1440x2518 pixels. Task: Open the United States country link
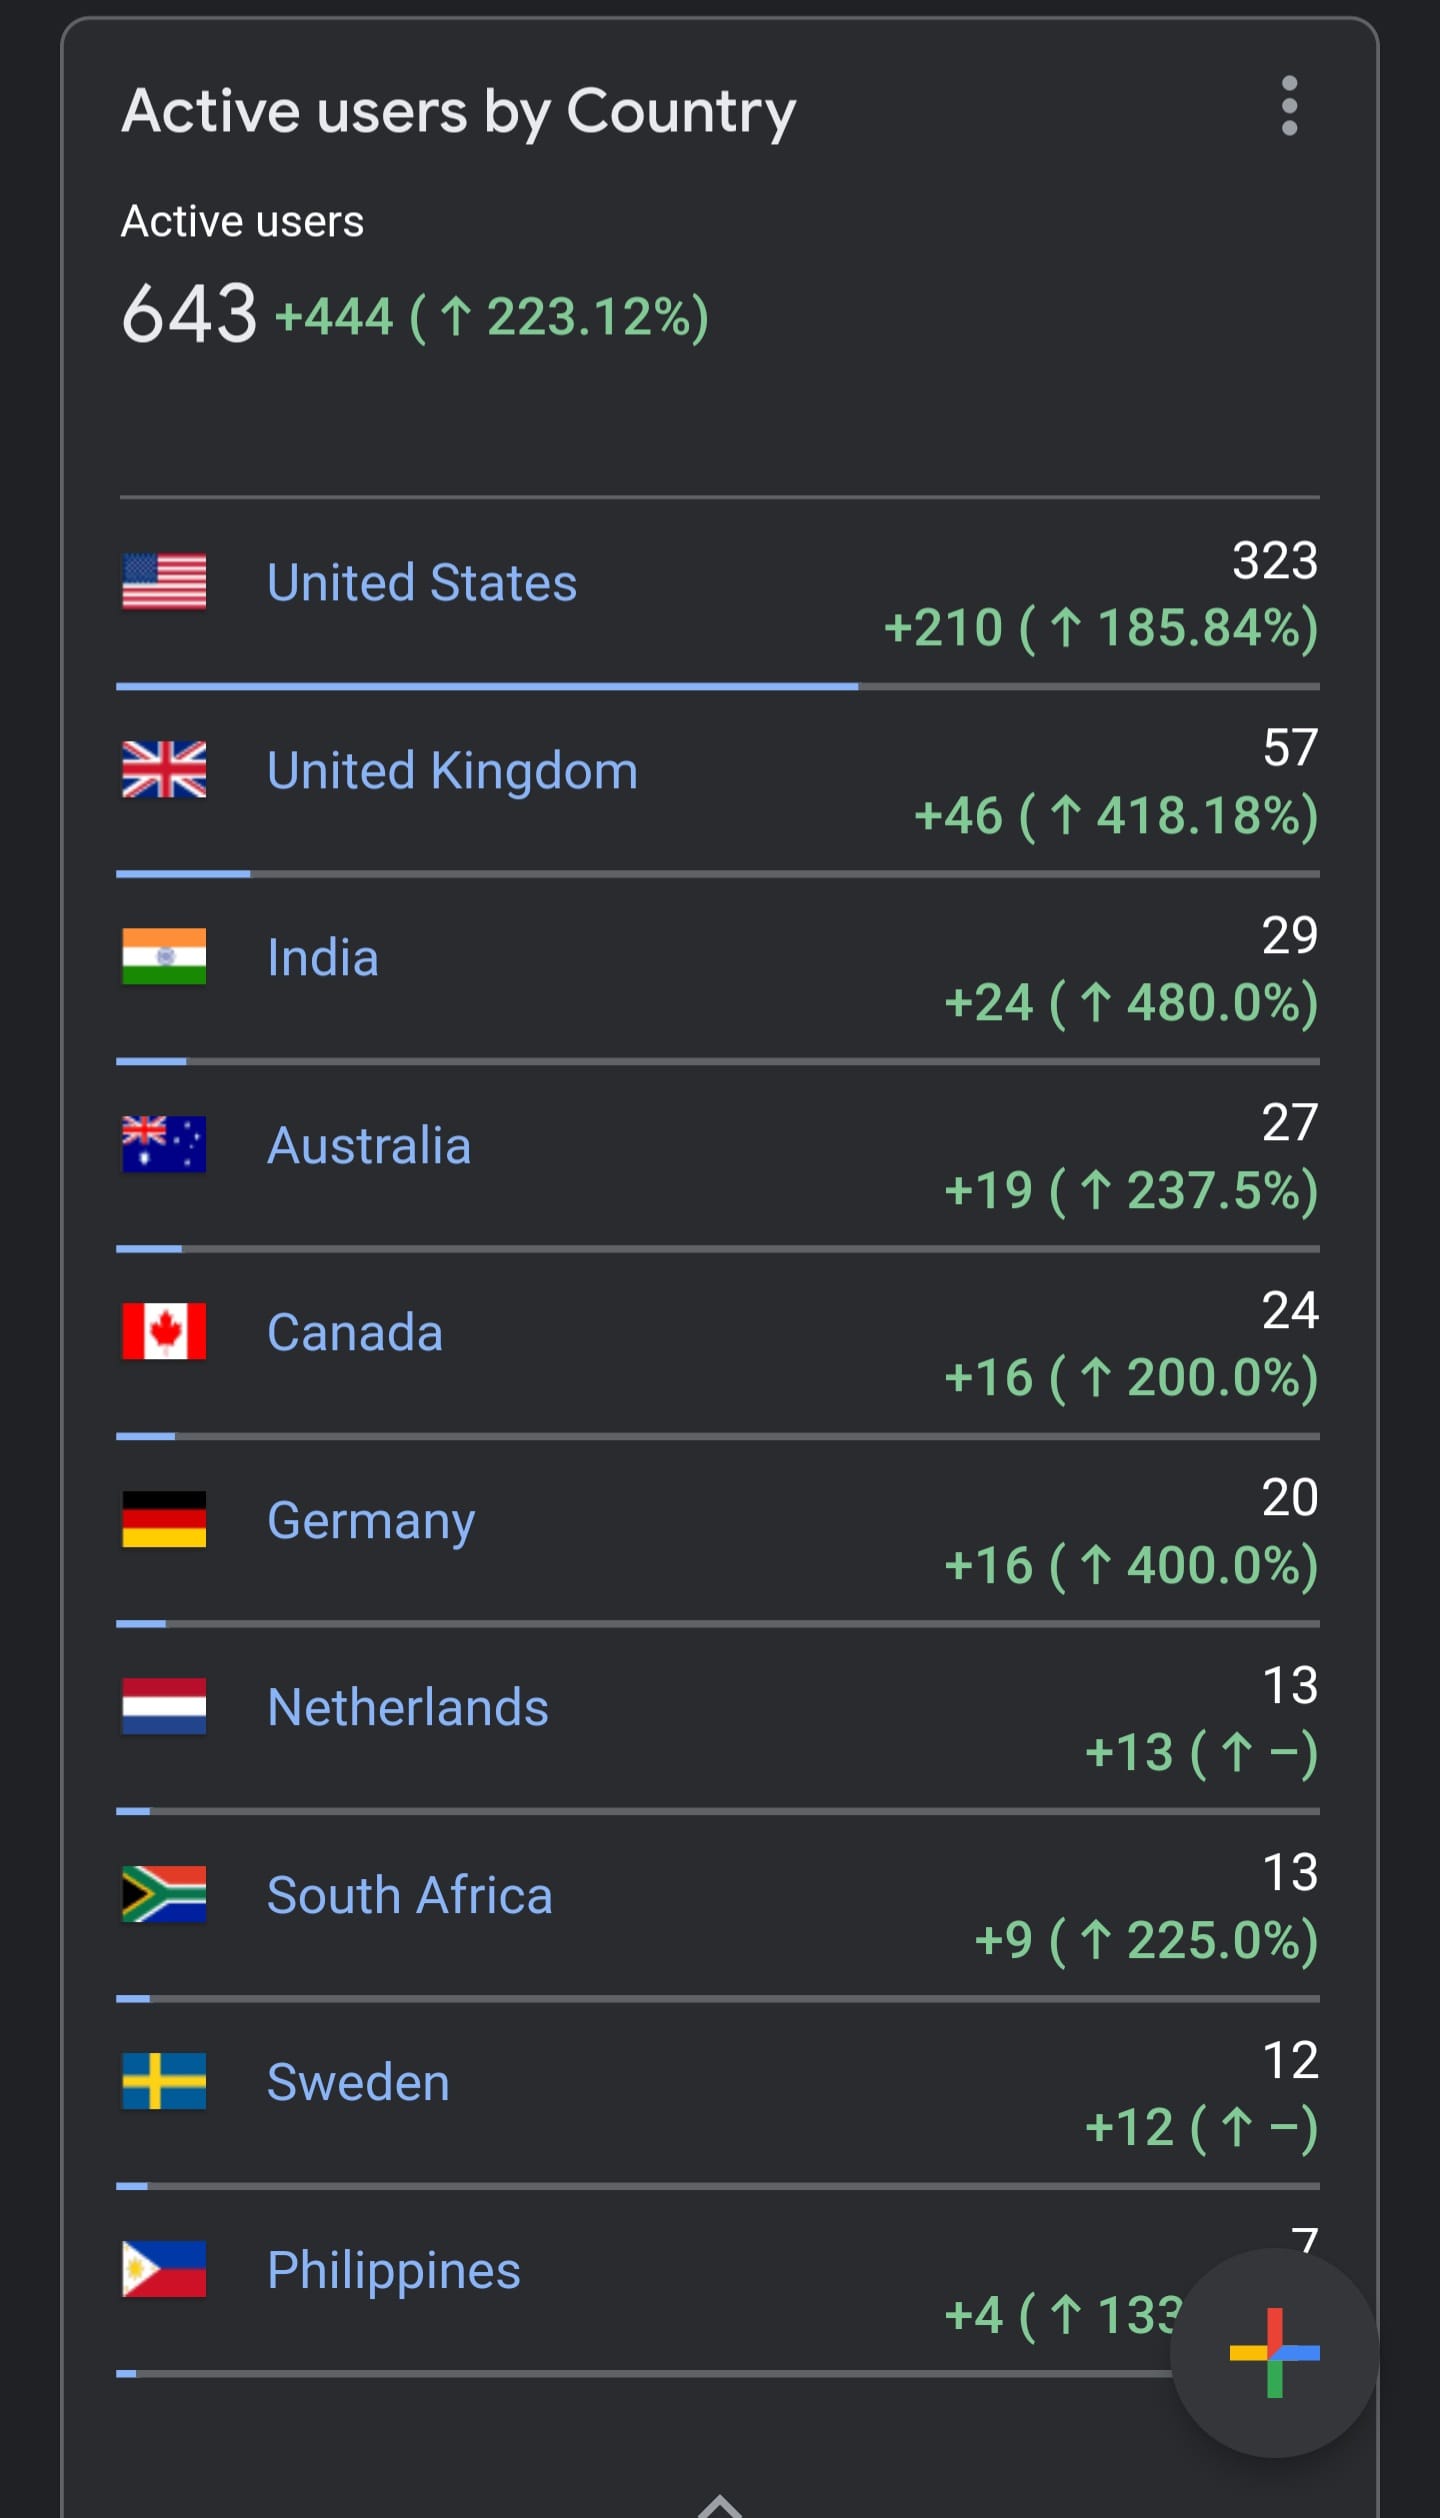pos(422,582)
